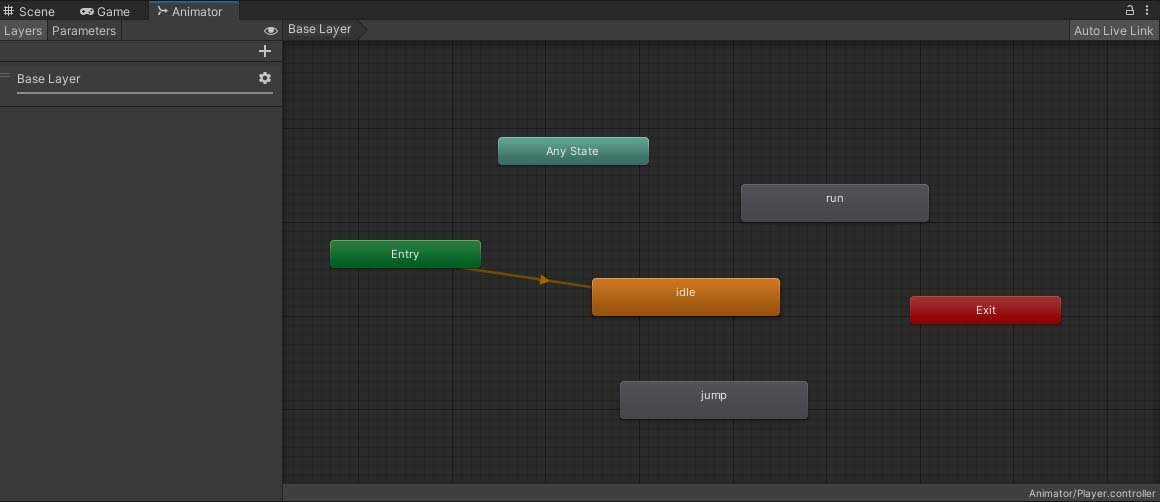The width and height of the screenshot is (1160, 502).
Task: Select the Any State node
Action: pos(573,151)
